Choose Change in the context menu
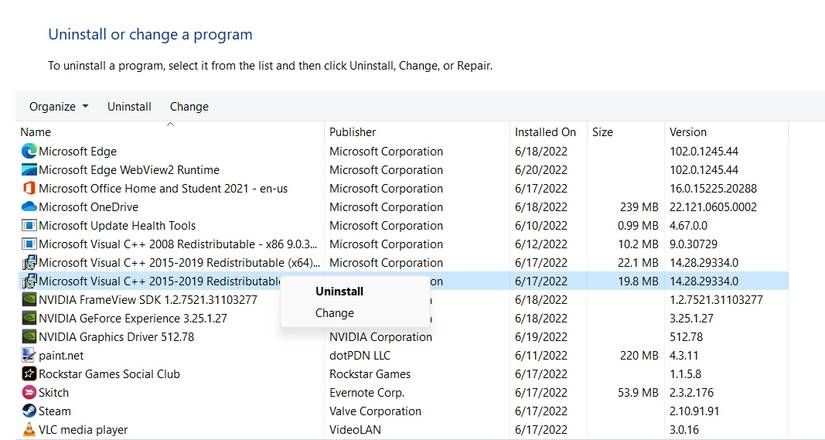This screenshot has height=440, width=825. 334,313
